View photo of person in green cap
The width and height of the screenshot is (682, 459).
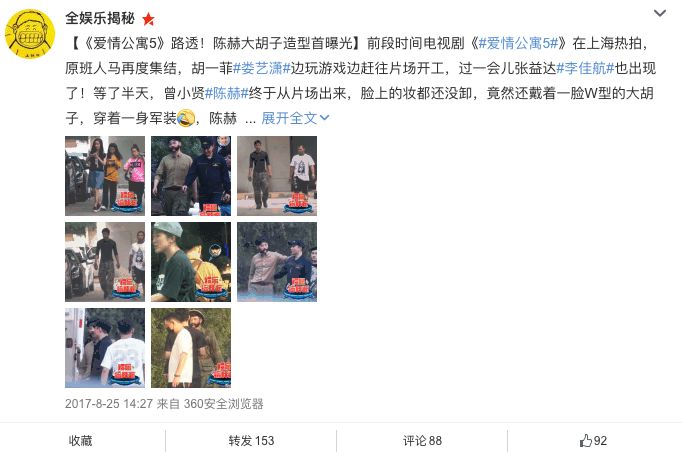(x=191, y=262)
